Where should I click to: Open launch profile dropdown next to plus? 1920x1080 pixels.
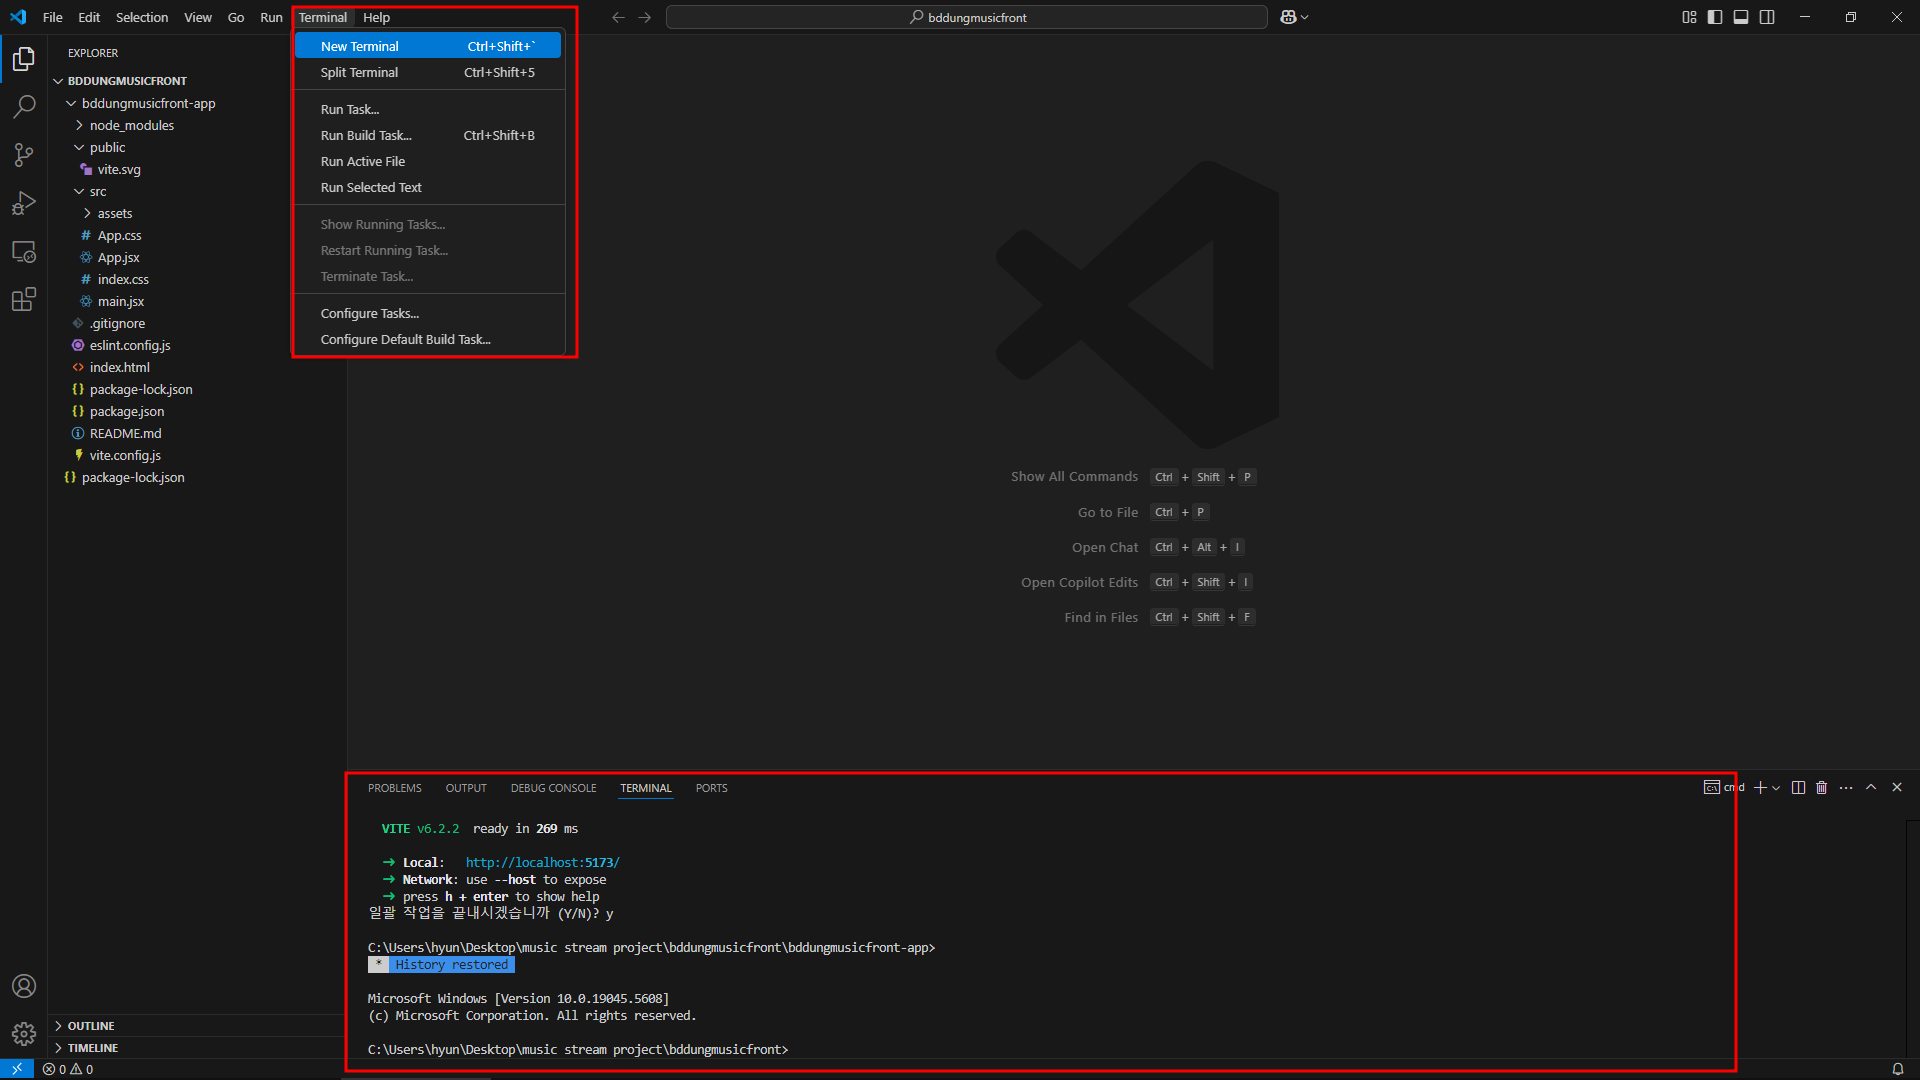1776,788
